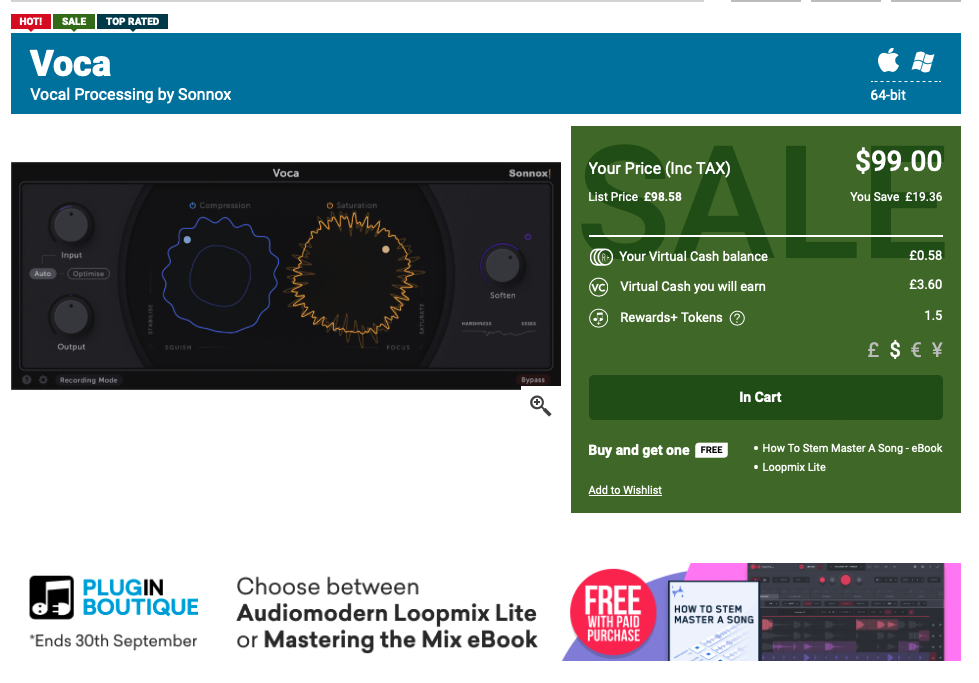
Task: Click the settings gear in Voca image
Action: pos(43,380)
